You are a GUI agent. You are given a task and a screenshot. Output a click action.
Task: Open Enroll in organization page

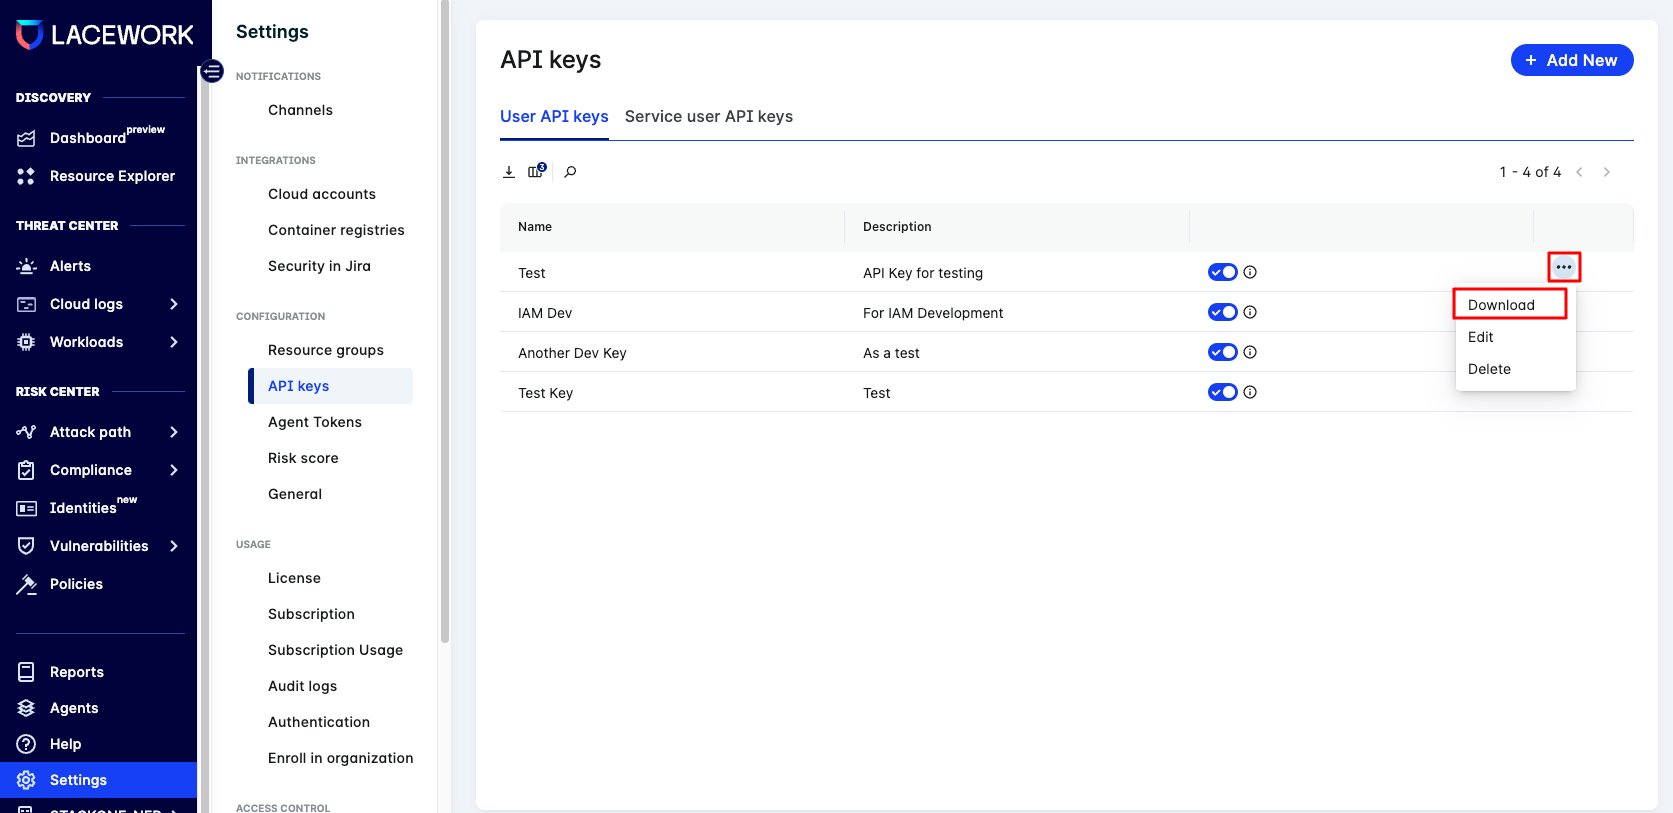pyautogui.click(x=340, y=758)
